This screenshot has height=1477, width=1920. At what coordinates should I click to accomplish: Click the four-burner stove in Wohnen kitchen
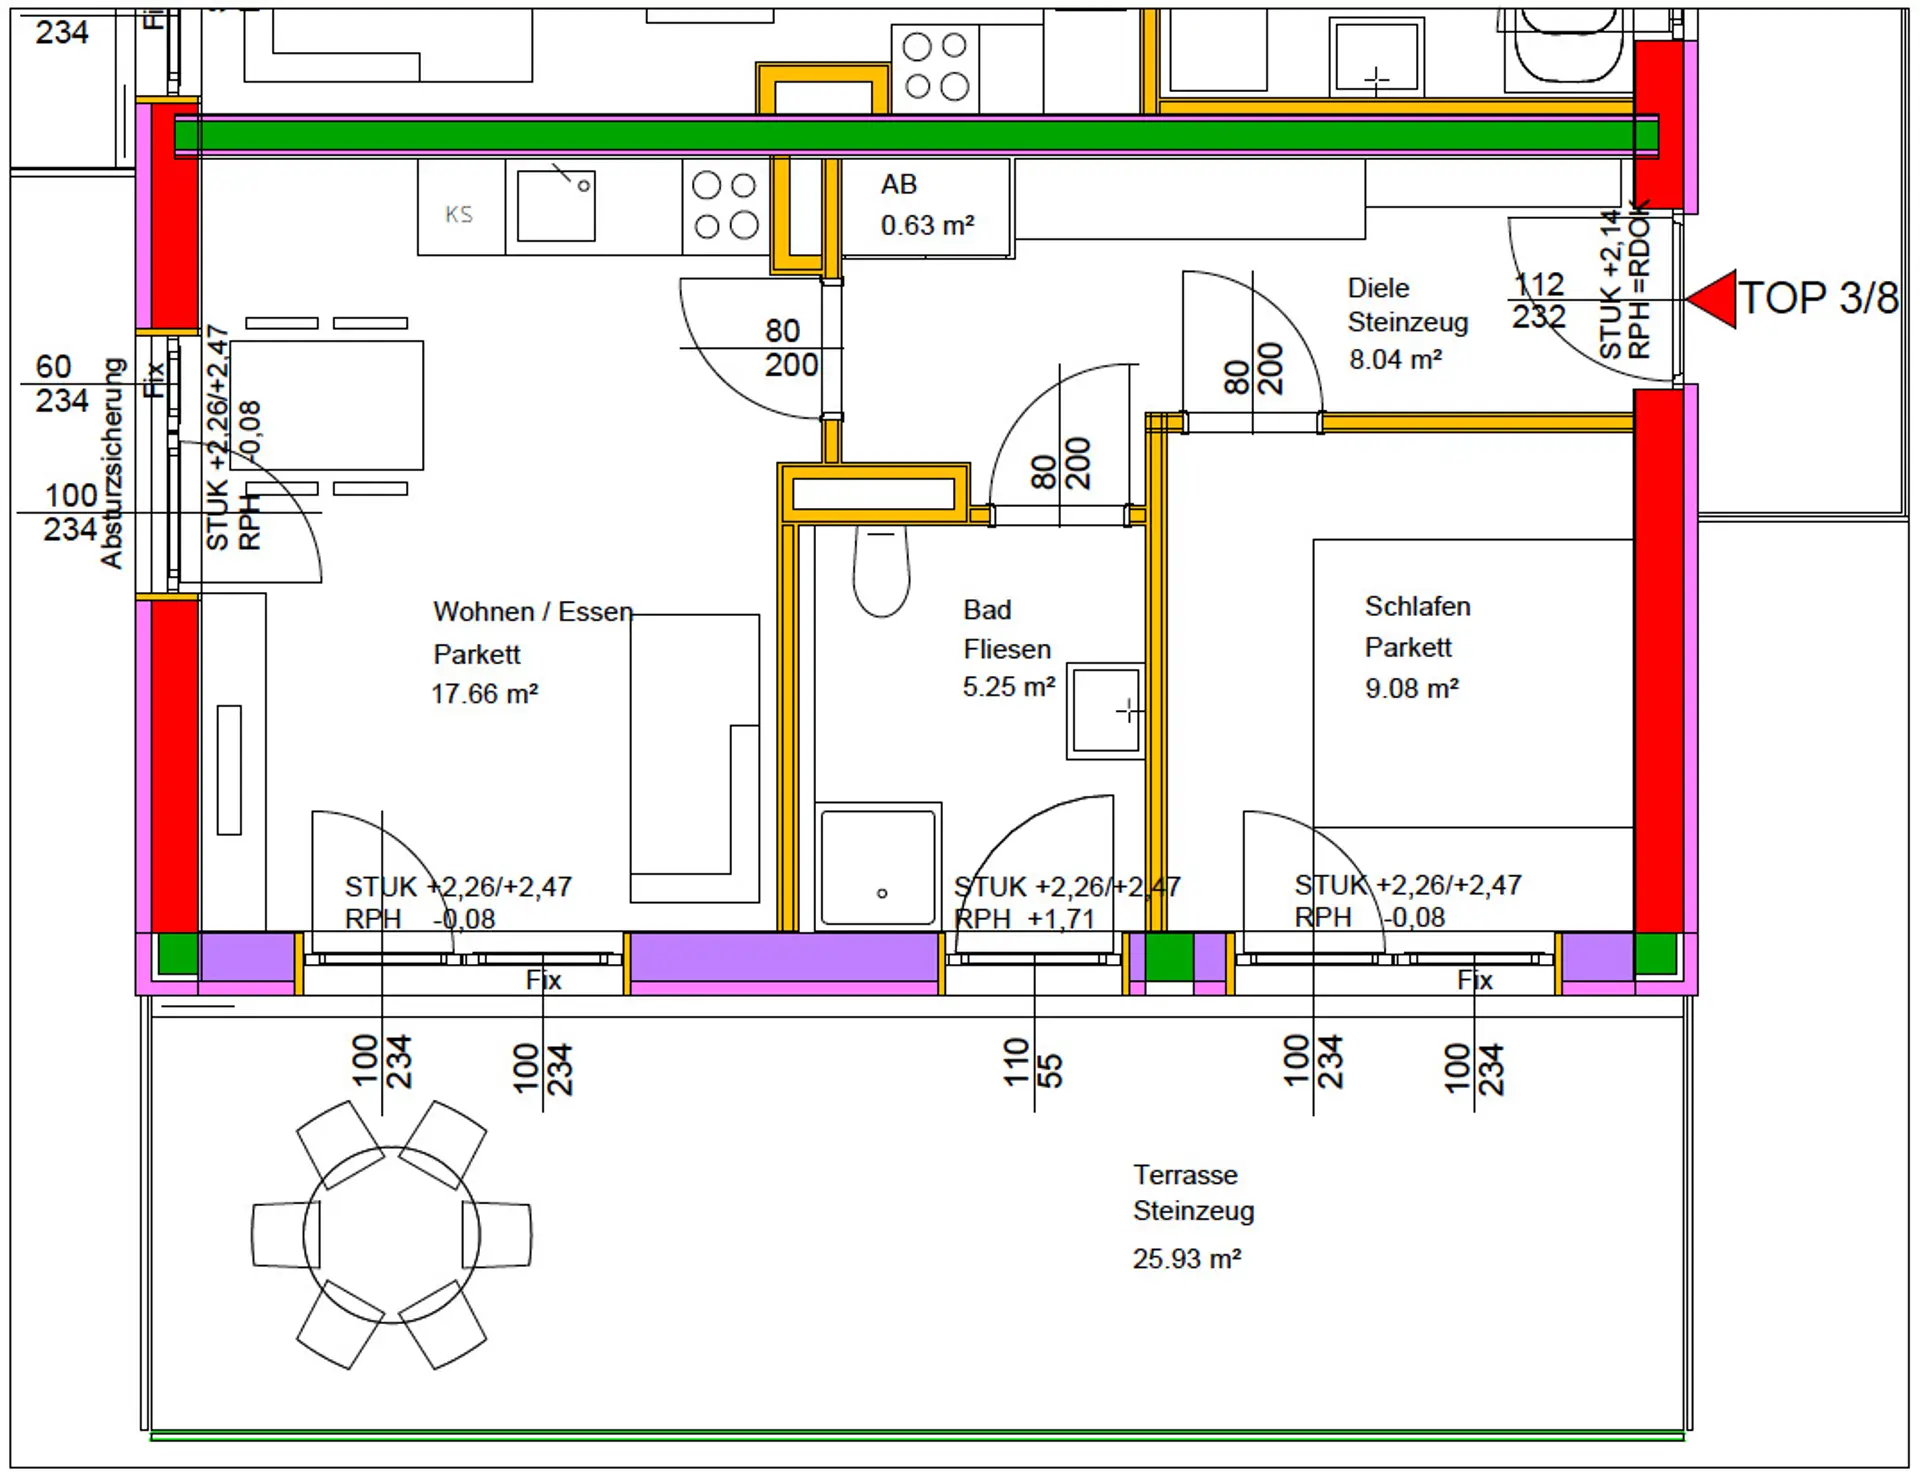[x=726, y=206]
